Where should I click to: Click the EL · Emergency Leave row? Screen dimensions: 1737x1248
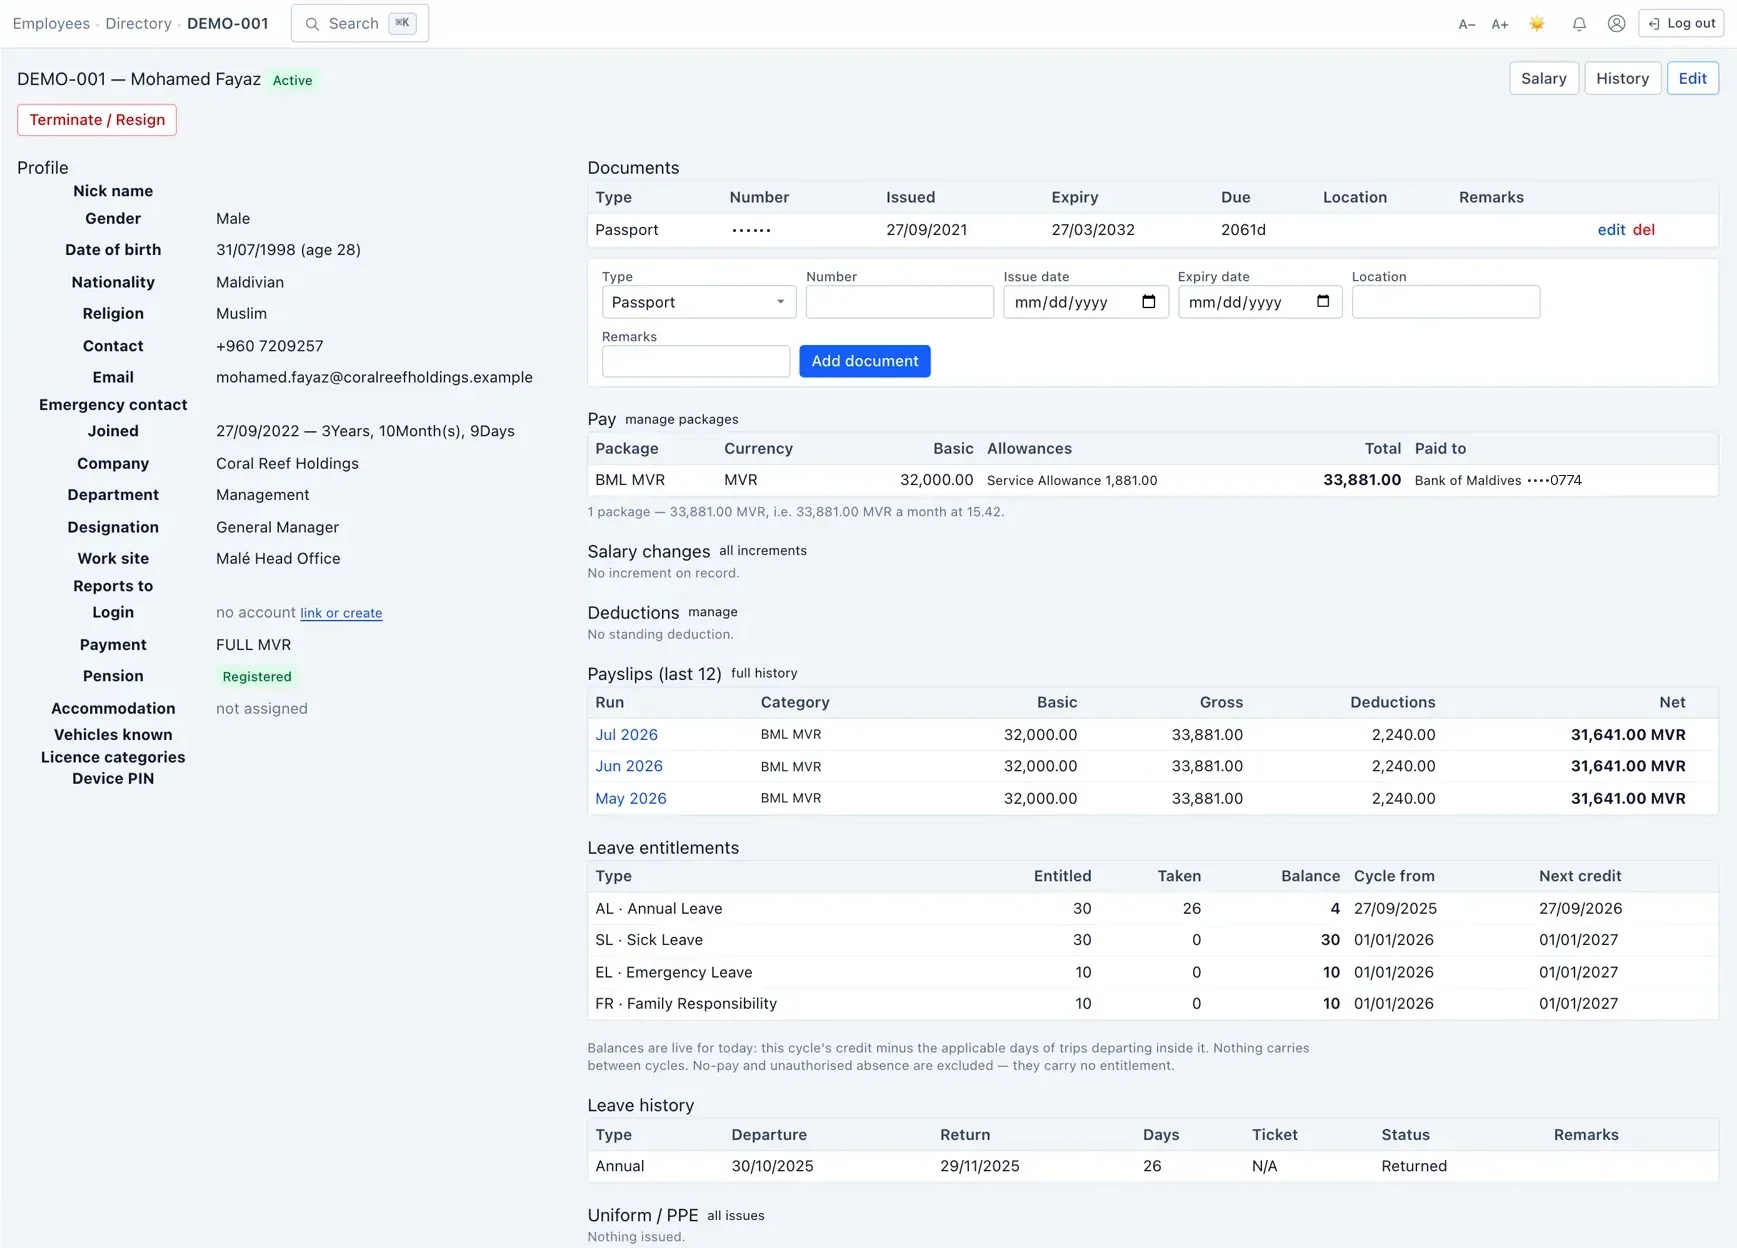click(1152, 972)
